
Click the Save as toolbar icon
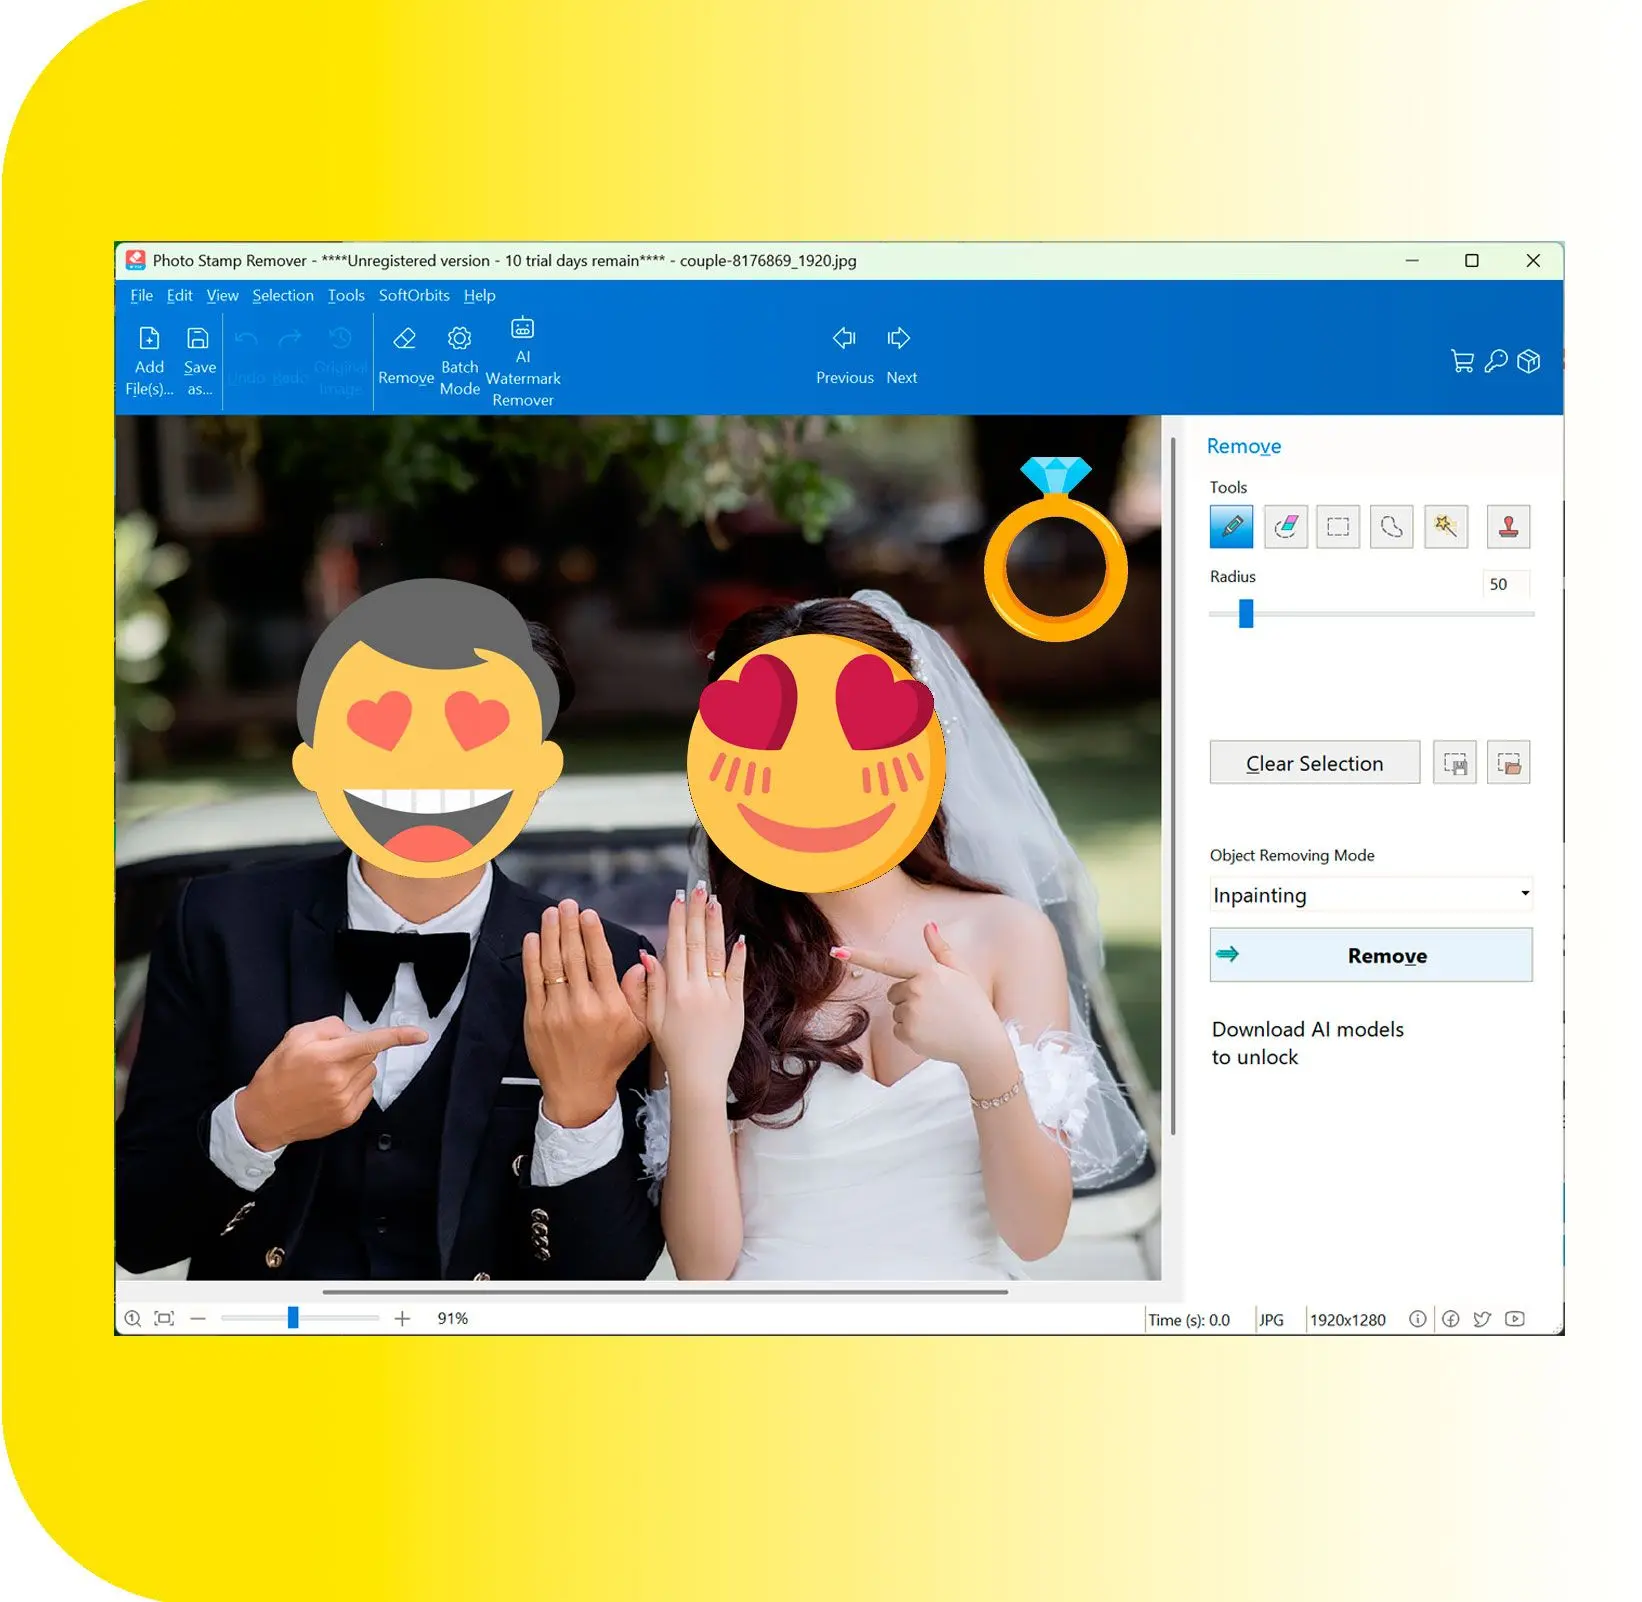pos(199,361)
